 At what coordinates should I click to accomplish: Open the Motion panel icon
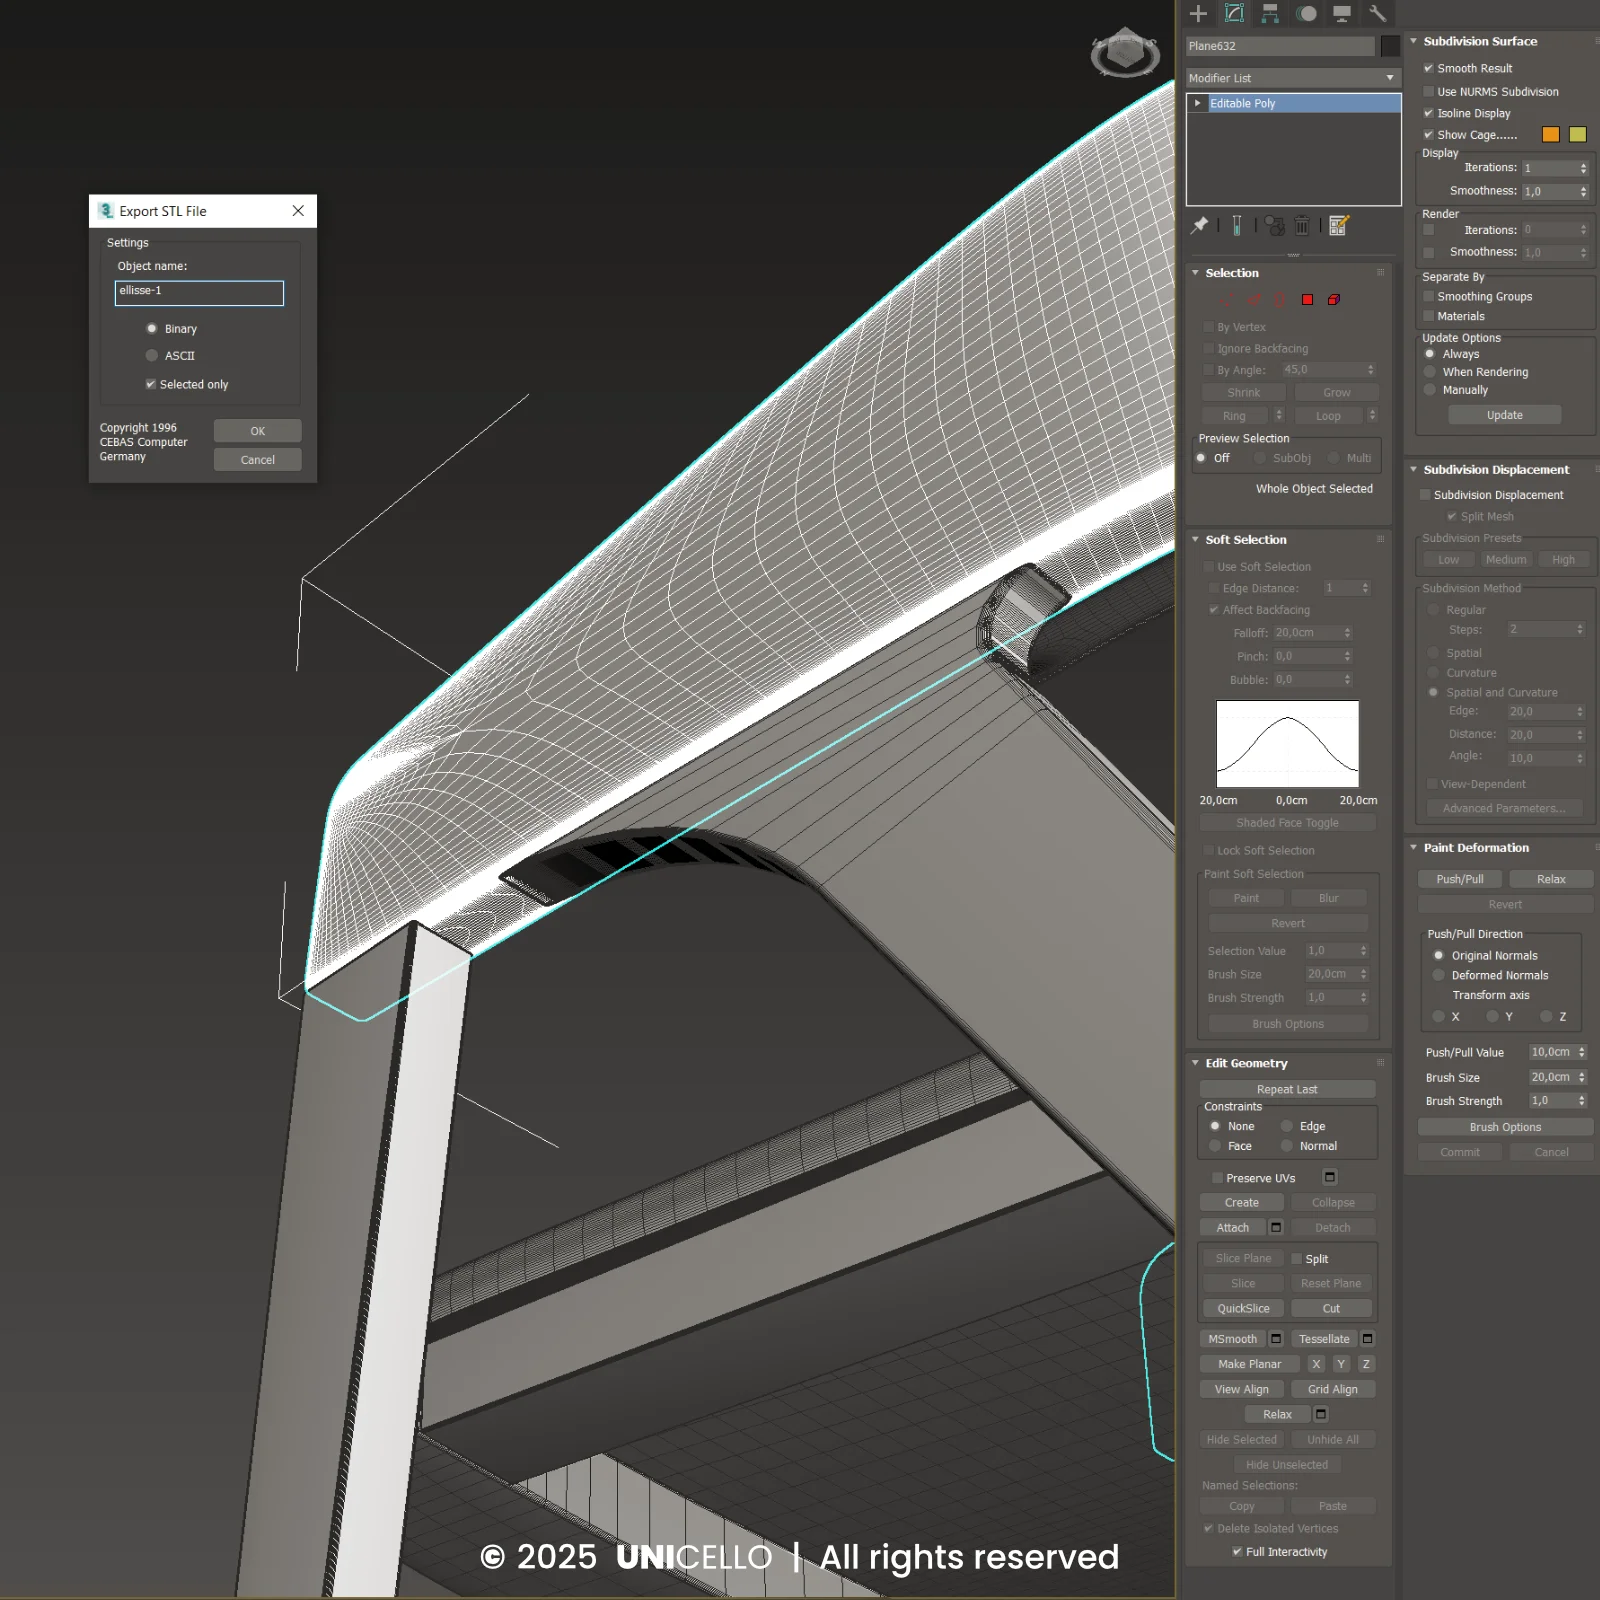pos(1306,13)
